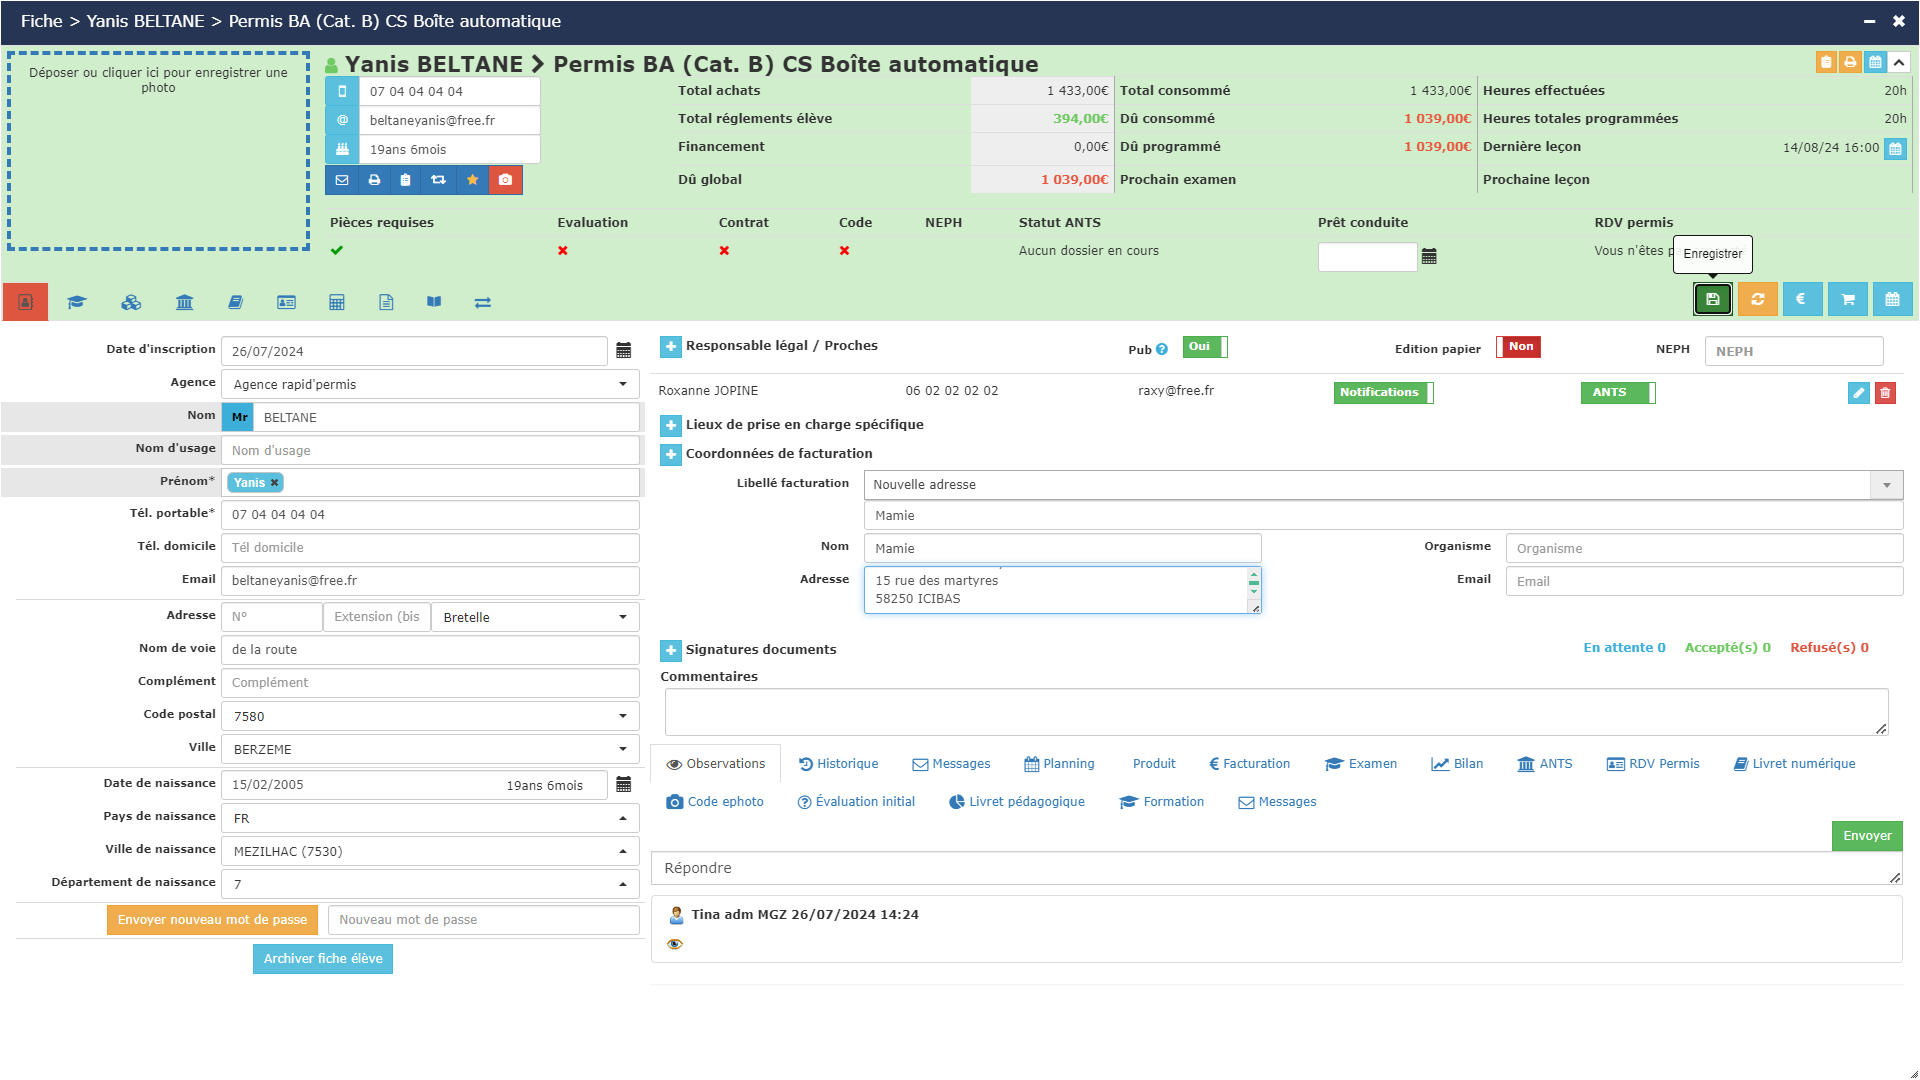Open the Département de naissance dropdown
The width and height of the screenshot is (1920, 1080).
(x=430, y=884)
